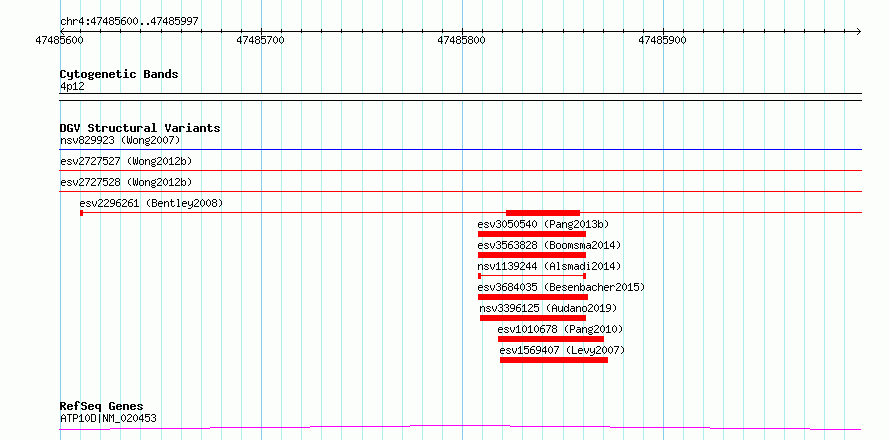Image resolution: width=890 pixels, height=440 pixels.
Task: Click the red bar under esv3563828
Action: coord(532,255)
